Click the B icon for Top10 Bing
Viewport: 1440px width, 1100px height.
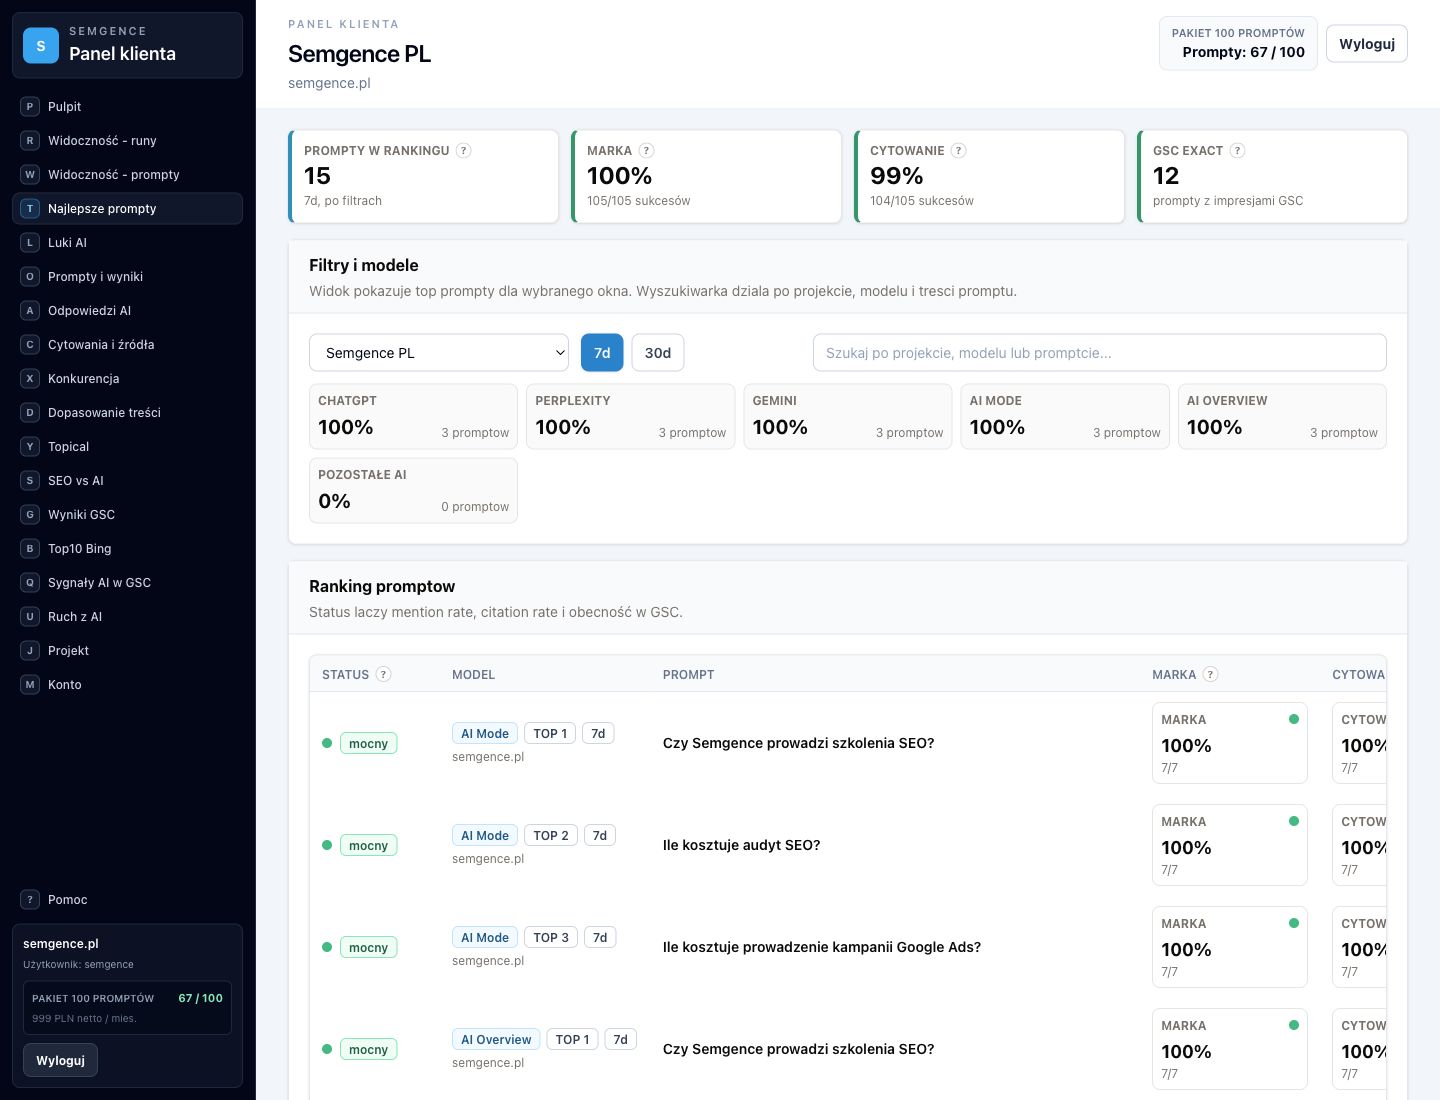[30, 548]
